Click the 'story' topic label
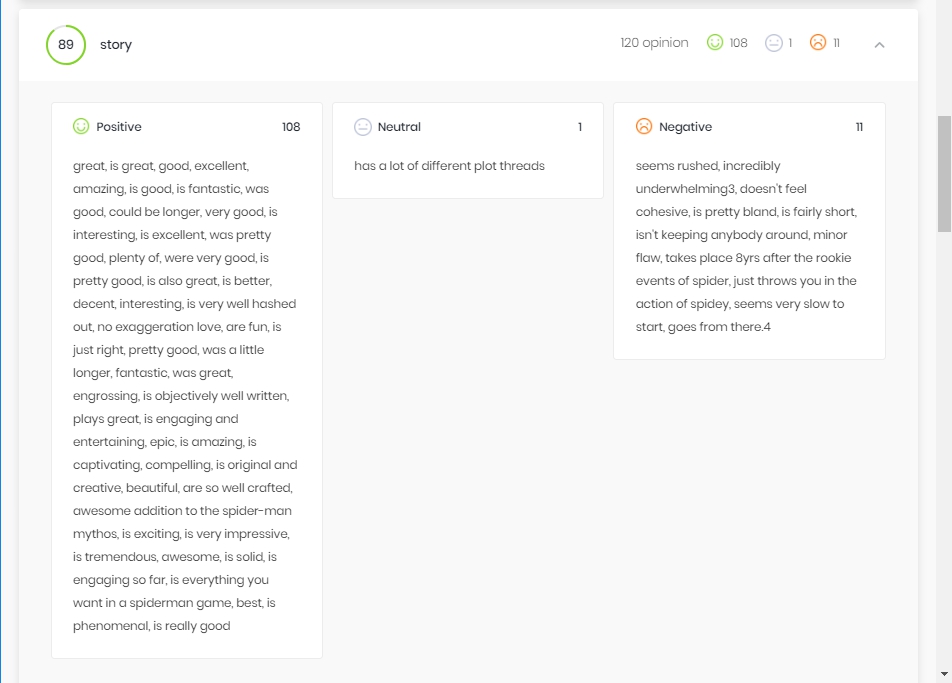Image resolution: width=952 pixels, height=683 pixels. [x=116, y=45]
